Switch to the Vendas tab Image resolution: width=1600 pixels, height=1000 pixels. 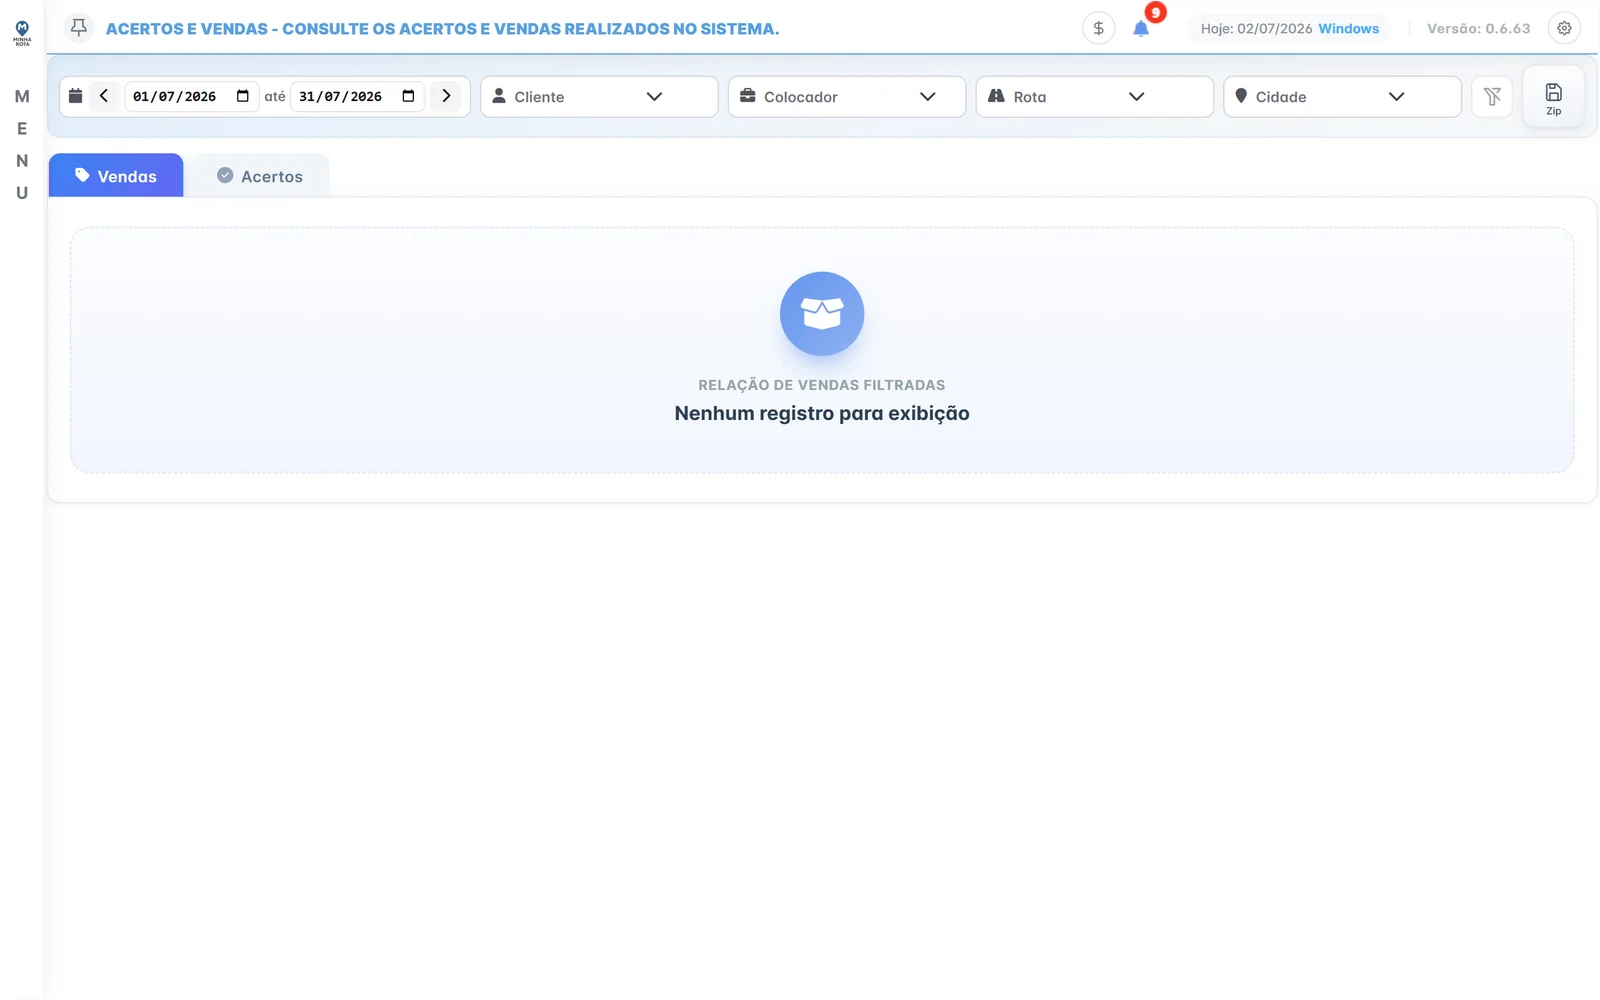116,176
